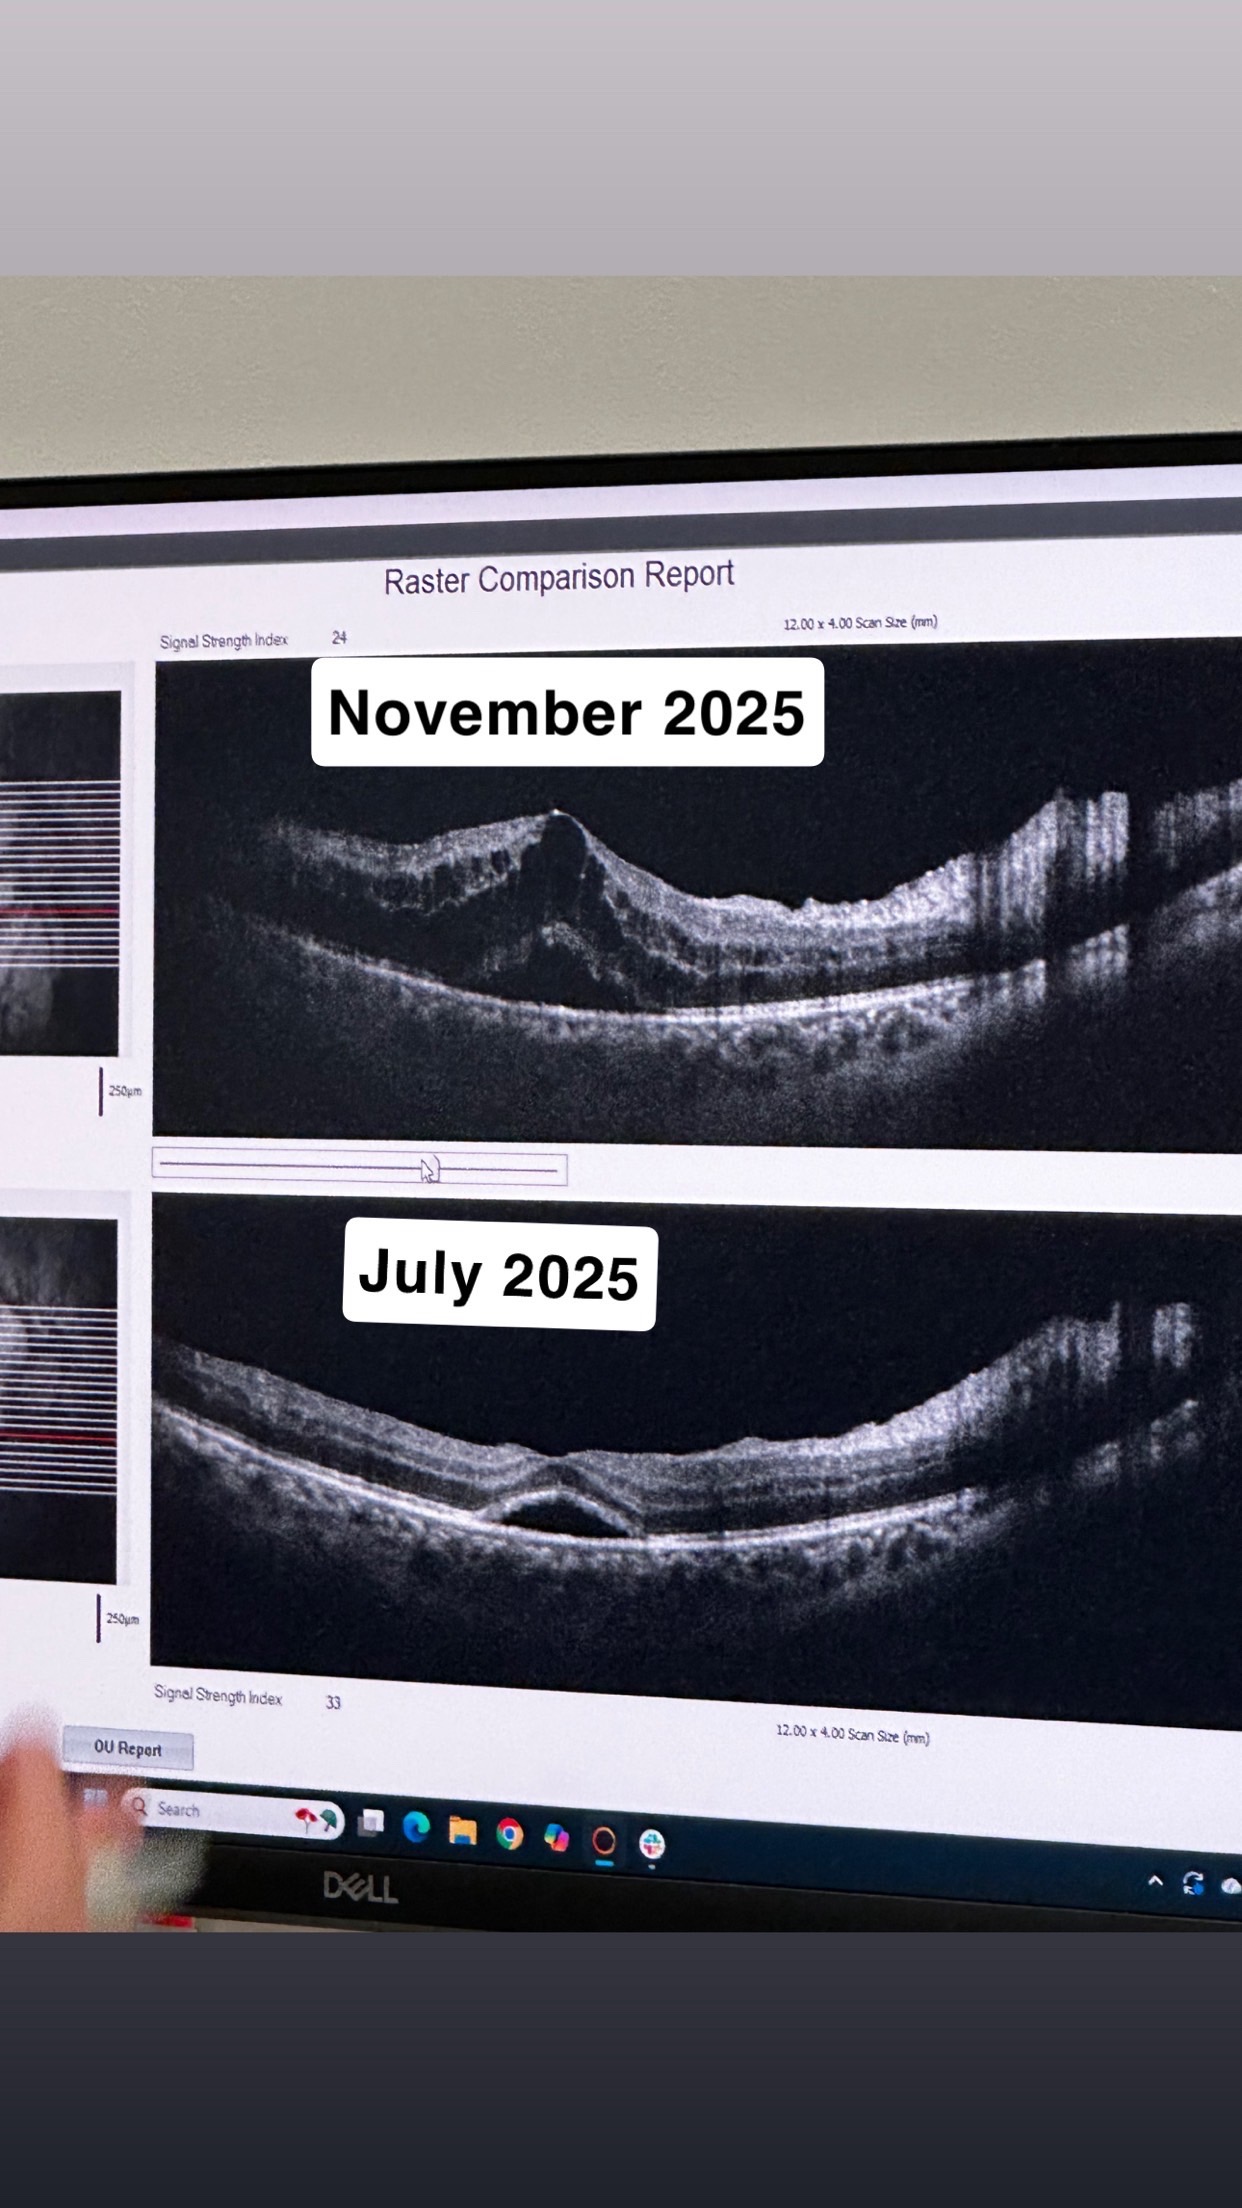Open Slack from the taskbar
1242x2208 pixels.
(x=652, y=1843)
